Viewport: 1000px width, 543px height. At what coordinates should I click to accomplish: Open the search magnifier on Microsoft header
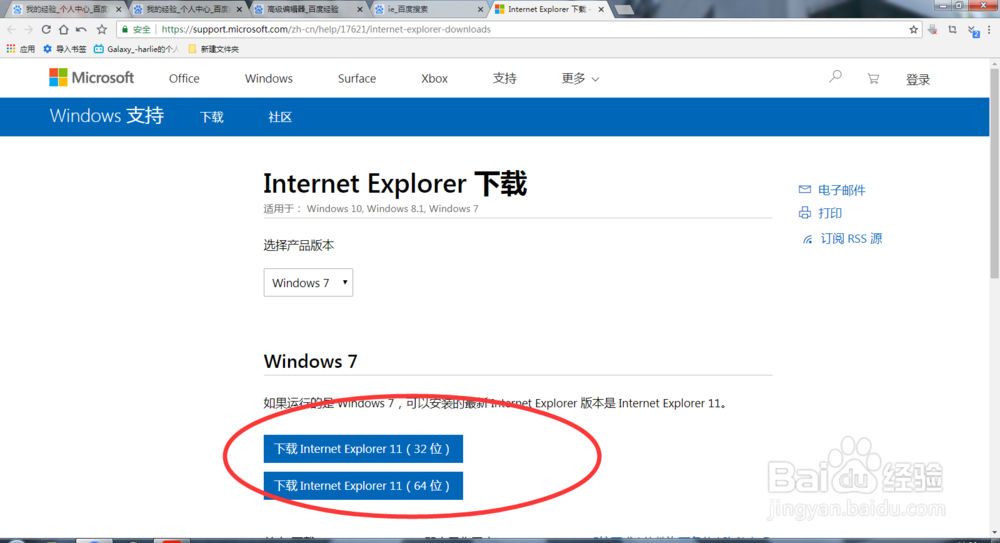click(835, 77)
